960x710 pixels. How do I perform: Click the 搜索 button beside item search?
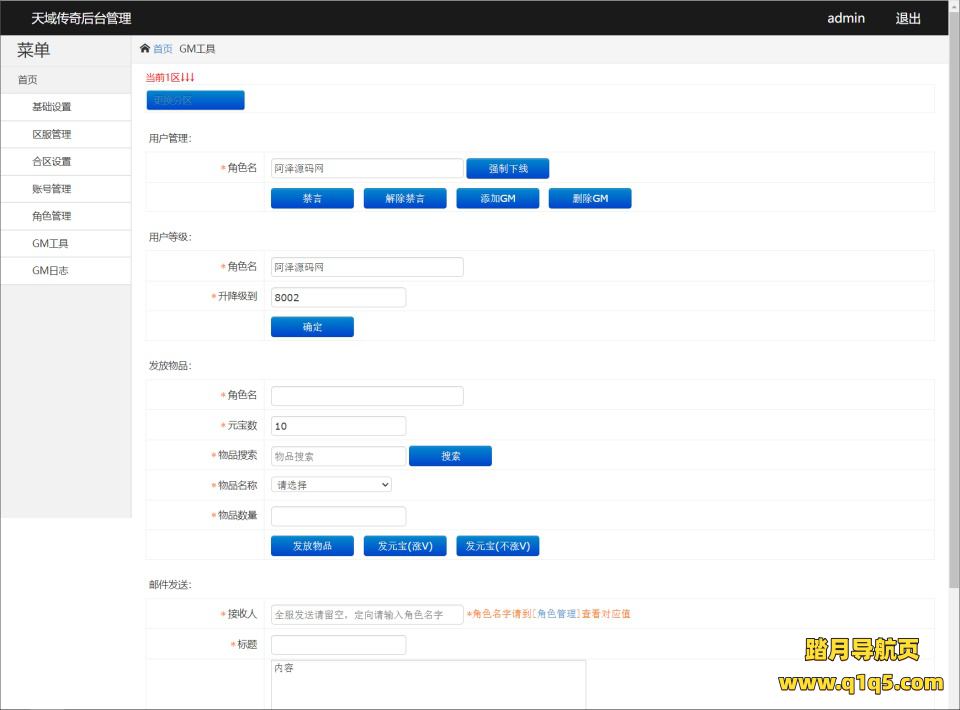(x=450, y=456)
